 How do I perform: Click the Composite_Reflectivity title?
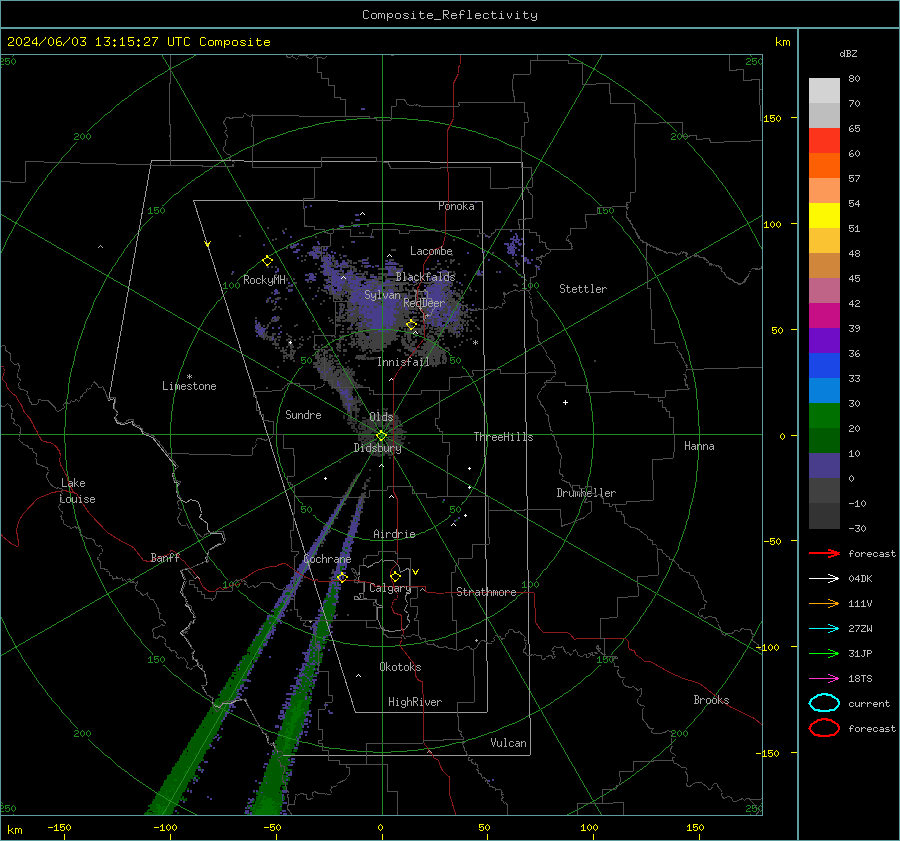click(450, 15)
